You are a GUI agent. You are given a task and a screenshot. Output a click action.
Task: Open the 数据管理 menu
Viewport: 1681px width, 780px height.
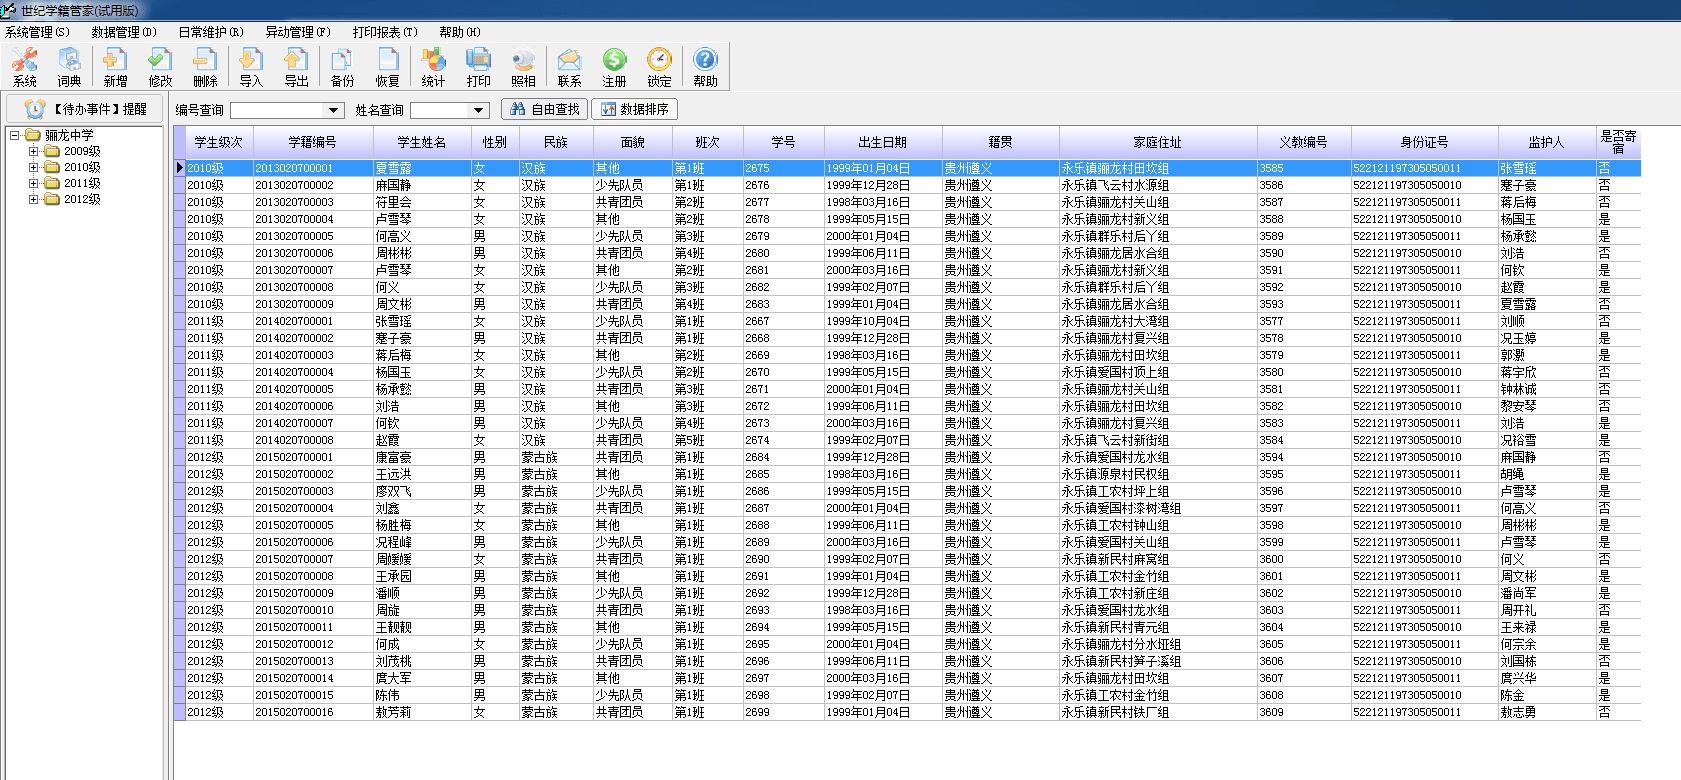coord(123,32)
